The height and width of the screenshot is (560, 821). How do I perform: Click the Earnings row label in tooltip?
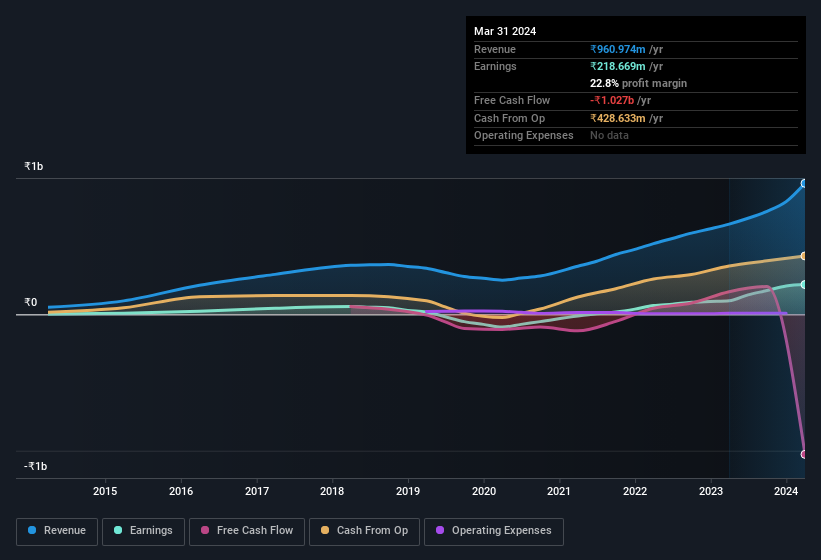click(x=495, y=66)
